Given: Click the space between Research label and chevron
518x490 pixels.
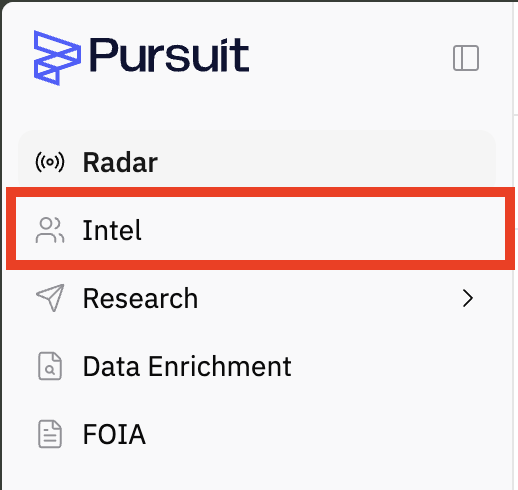Looking at the screenshot, I should coord(329,298).
